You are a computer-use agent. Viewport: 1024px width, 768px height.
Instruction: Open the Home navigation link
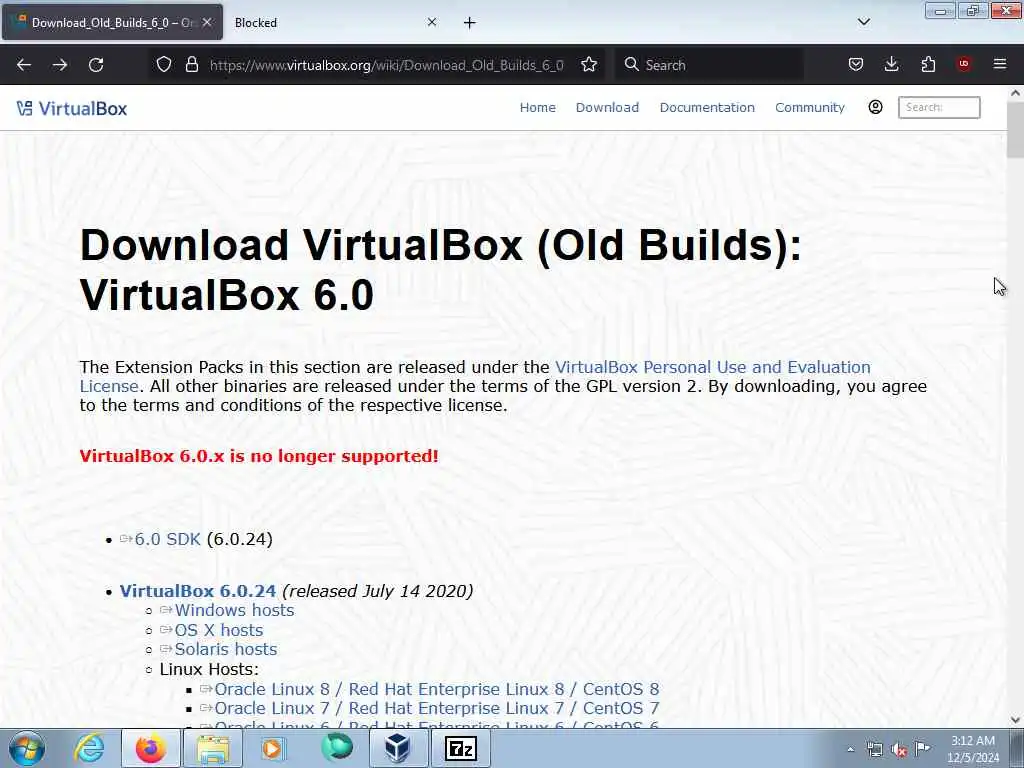537,108
